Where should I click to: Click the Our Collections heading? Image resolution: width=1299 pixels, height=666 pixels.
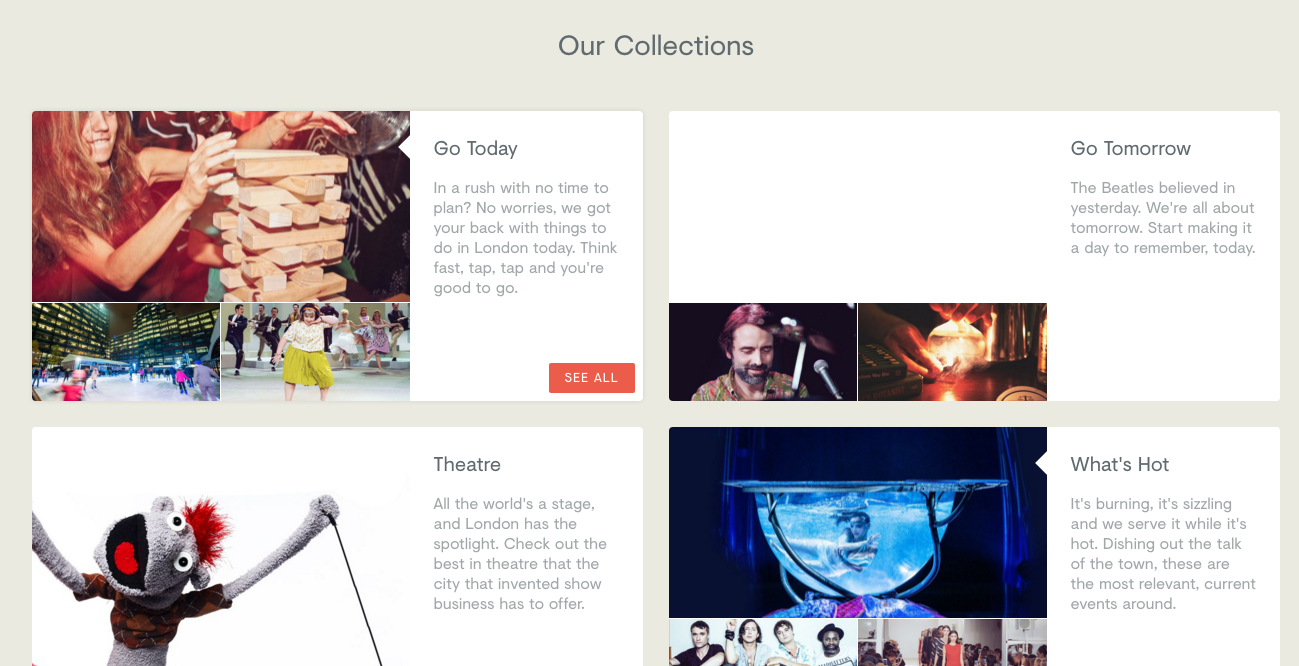point(656,46)
